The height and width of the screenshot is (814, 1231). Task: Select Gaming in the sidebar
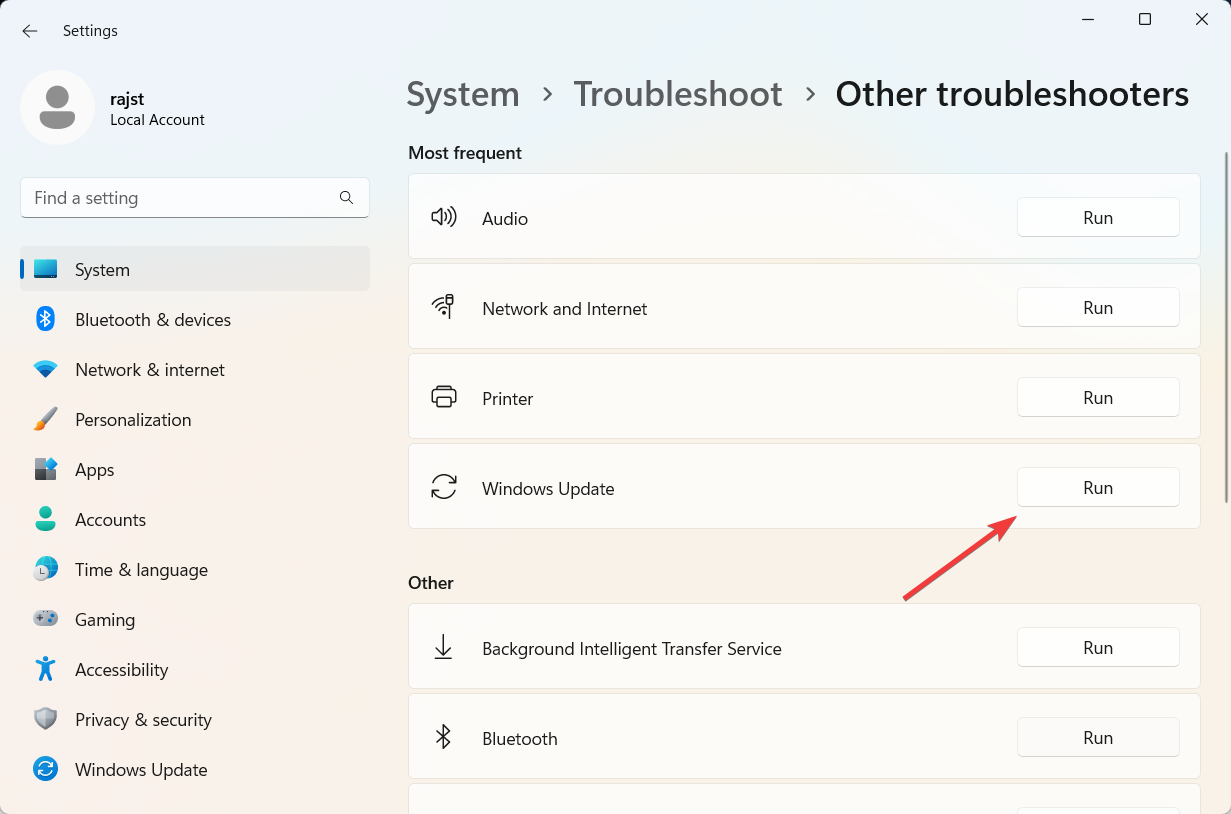195,619
